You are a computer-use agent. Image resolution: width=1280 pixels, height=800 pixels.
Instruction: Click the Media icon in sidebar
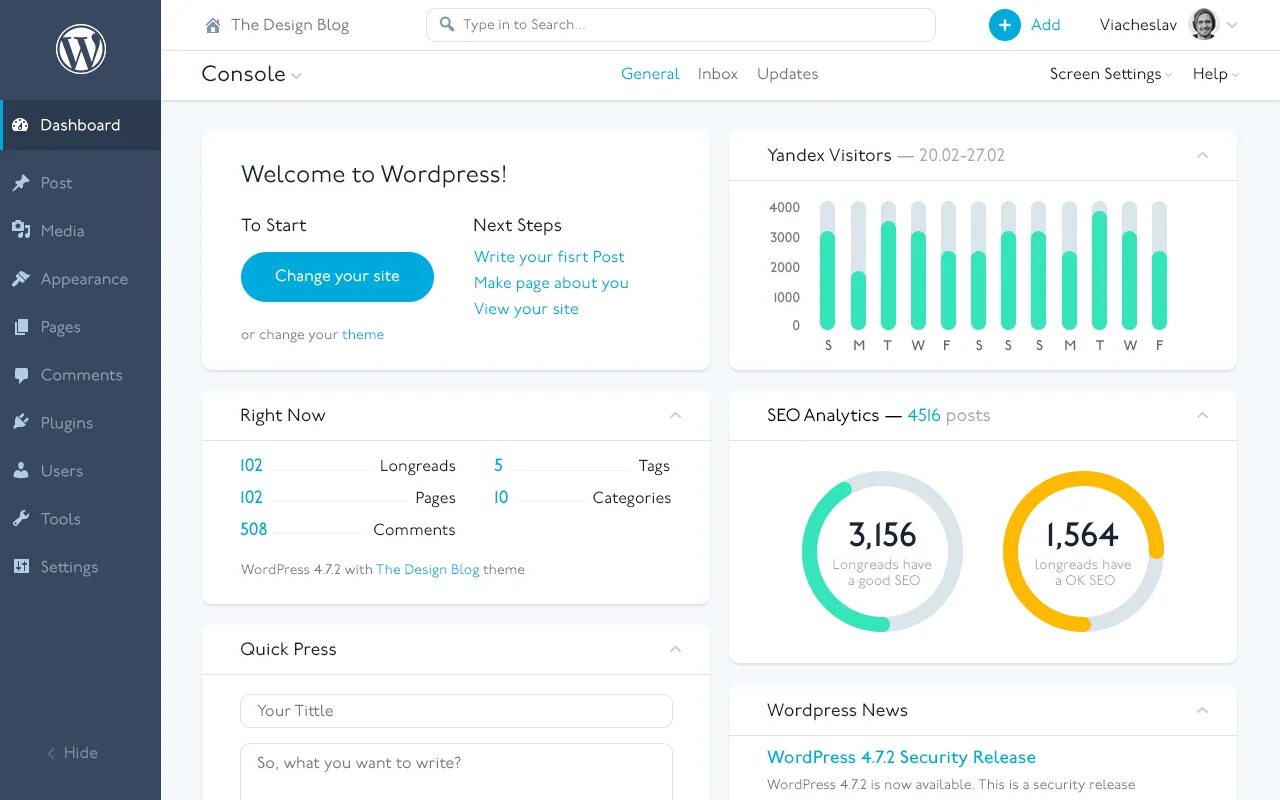20,230
